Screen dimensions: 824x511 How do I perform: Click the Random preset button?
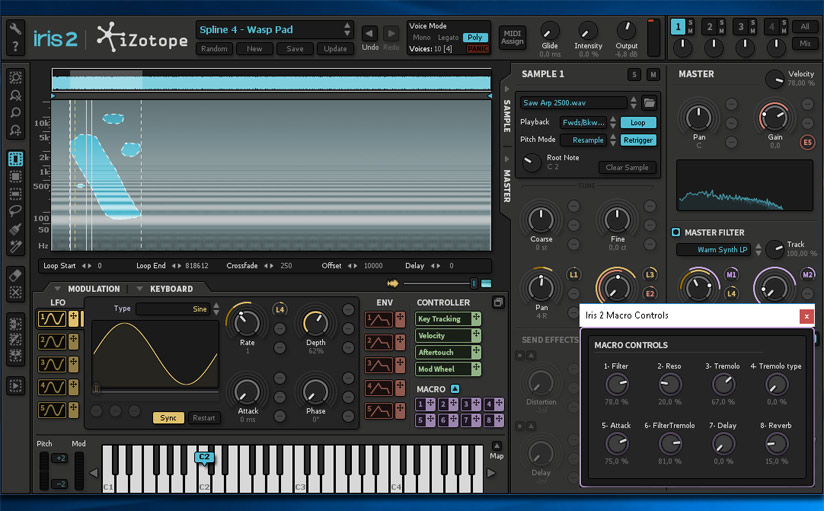click(214, 48)
